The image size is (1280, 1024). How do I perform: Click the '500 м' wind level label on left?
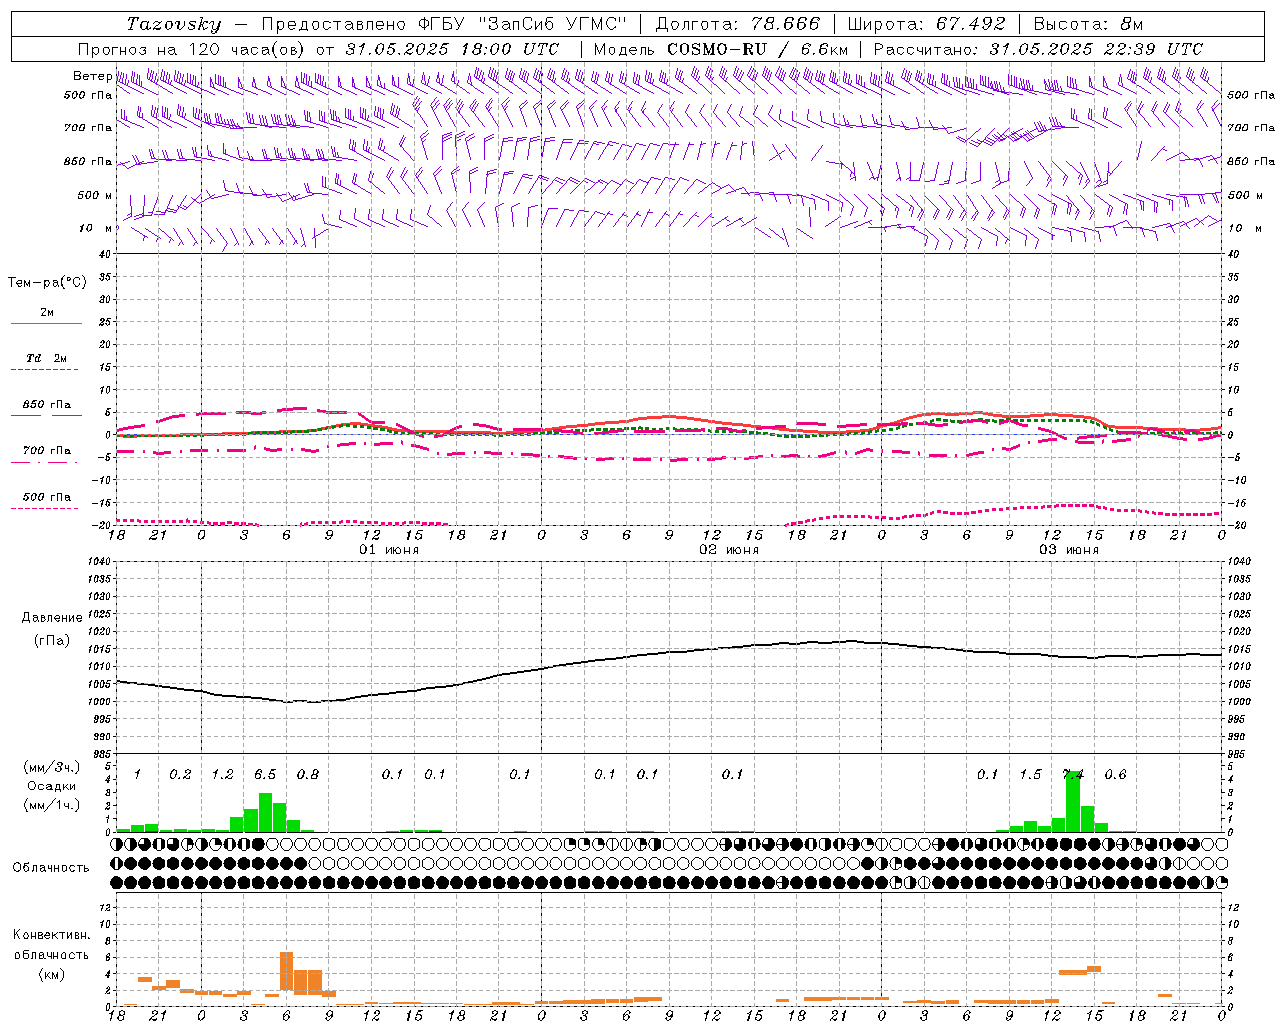(96, 195)
